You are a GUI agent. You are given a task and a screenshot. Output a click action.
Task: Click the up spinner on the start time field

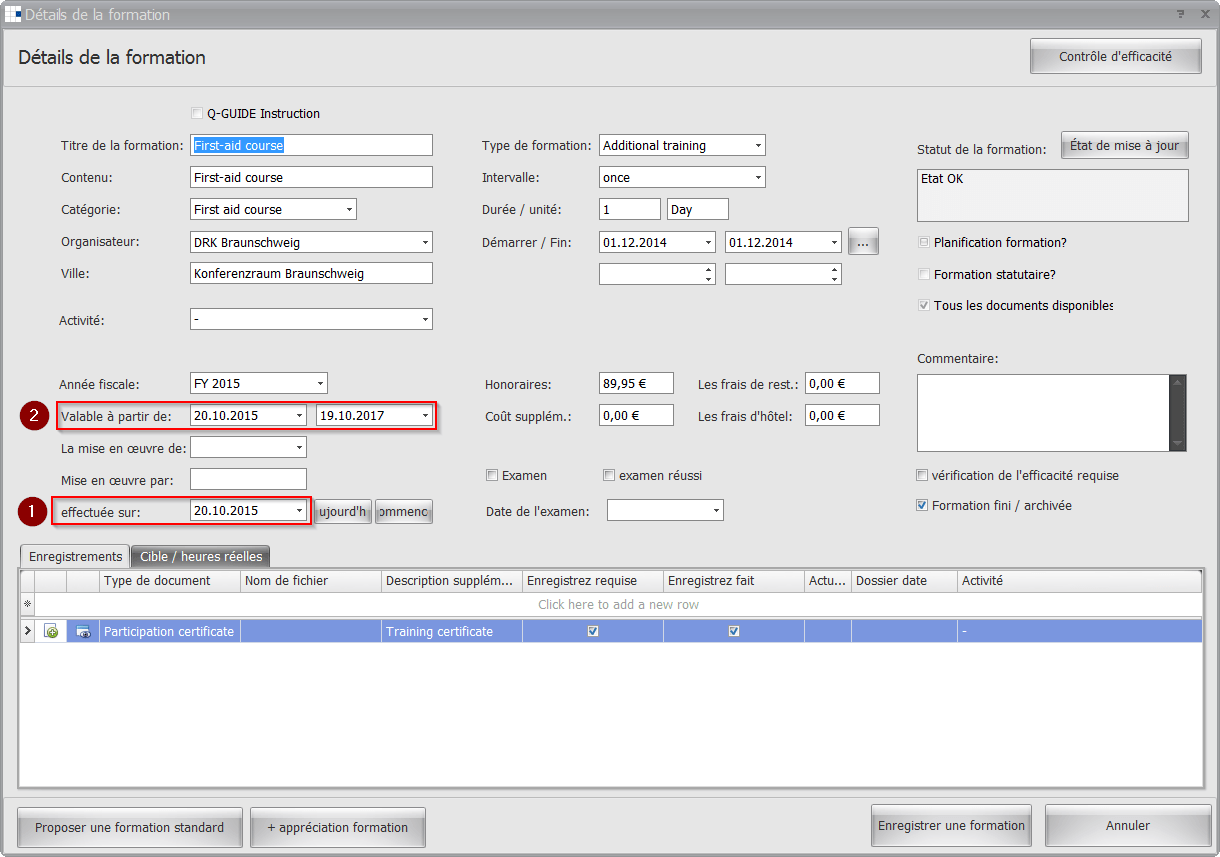click(709, 269)
